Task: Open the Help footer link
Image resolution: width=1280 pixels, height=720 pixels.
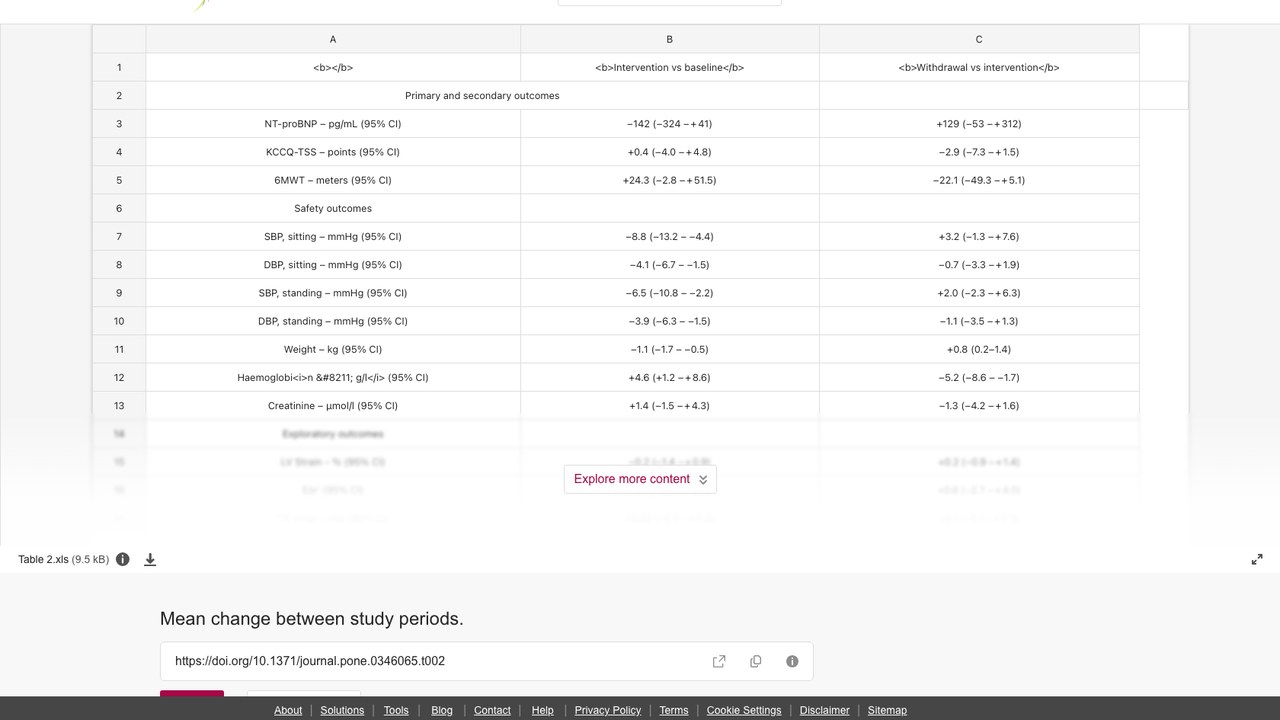Action: click(x=542, y=710)
